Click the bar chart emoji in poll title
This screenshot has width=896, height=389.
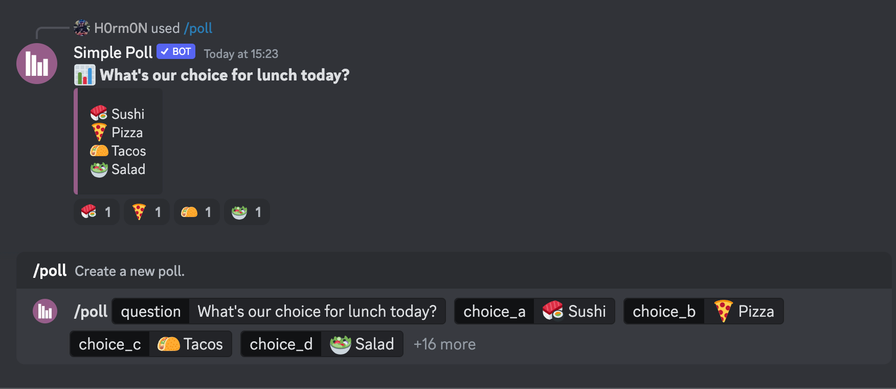tap(85, 75)
